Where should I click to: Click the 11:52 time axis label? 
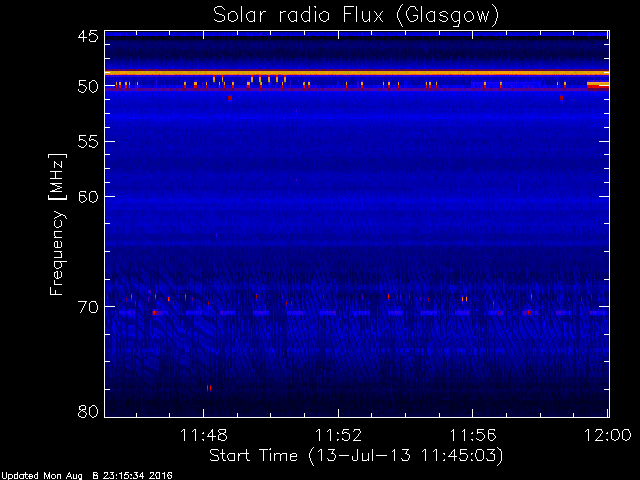[x=338, y=435]
